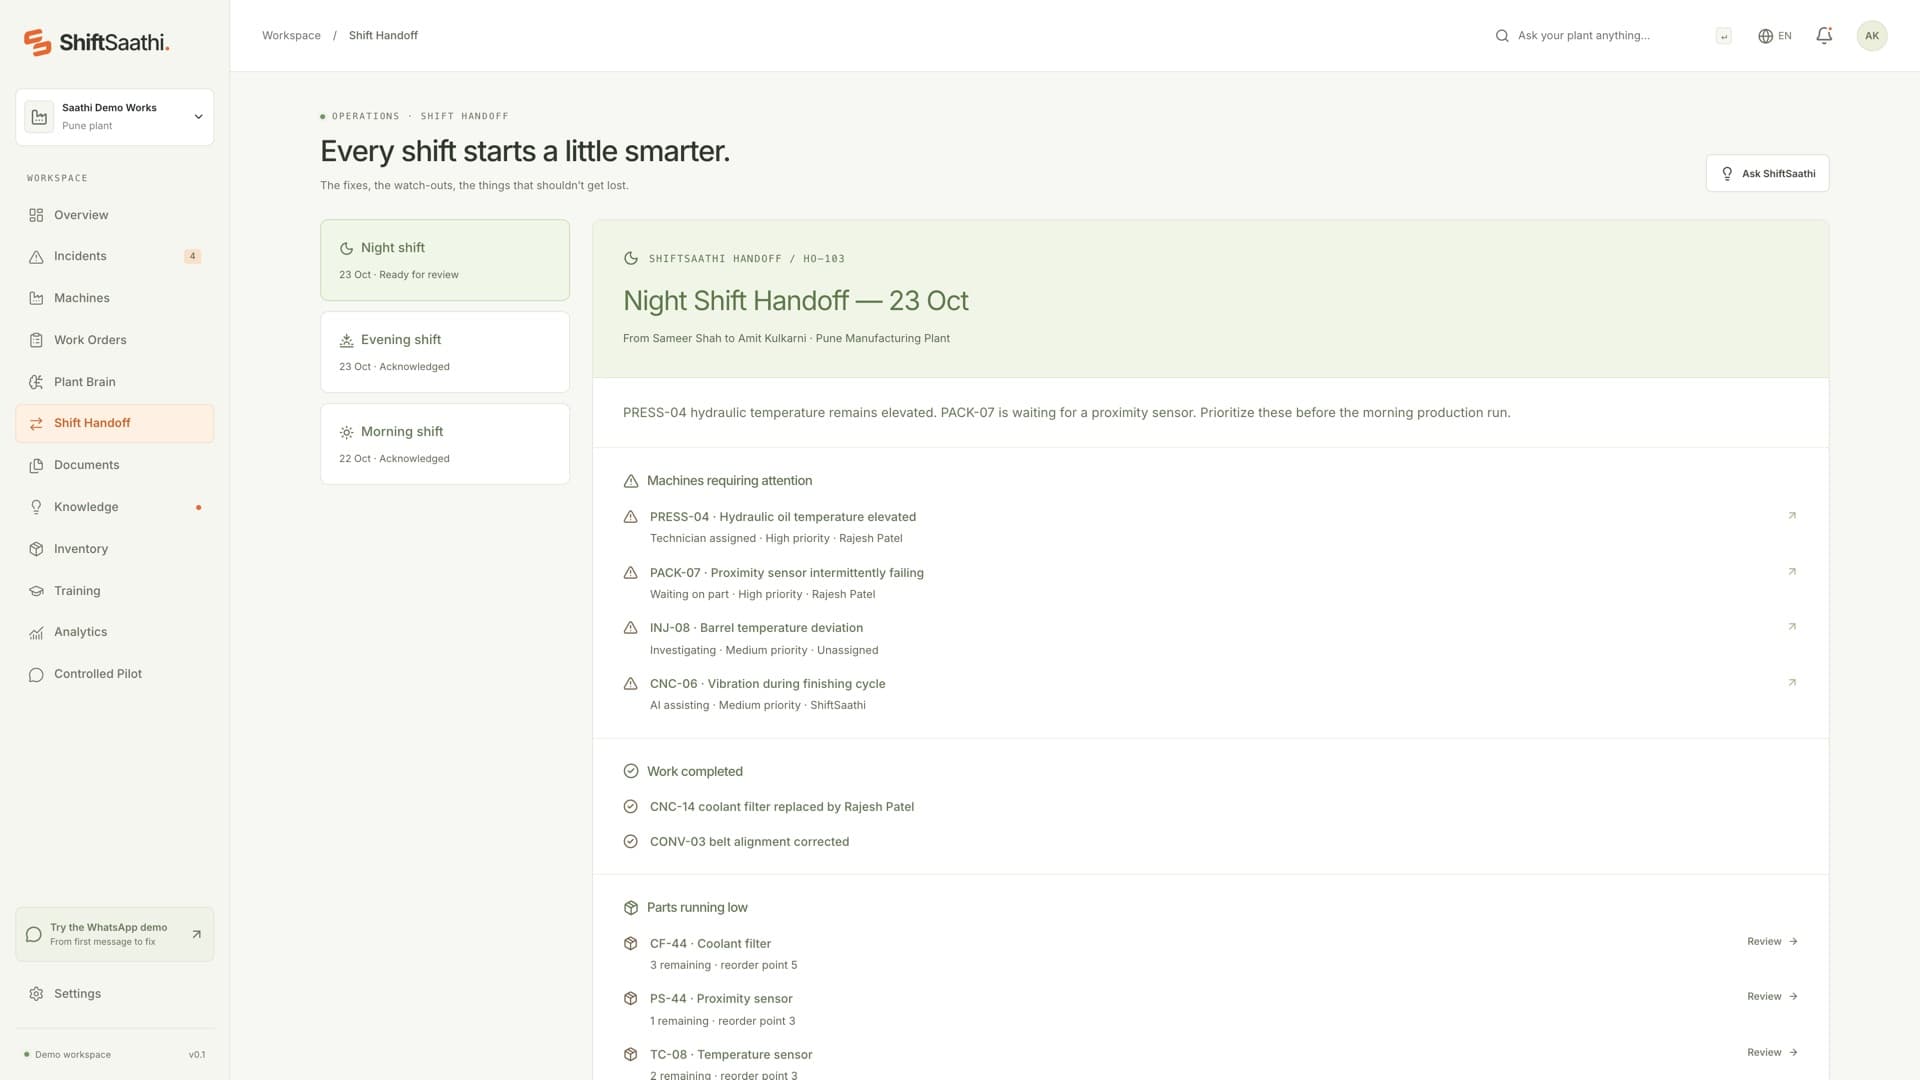Open notifications bell icon
Image resolution: width=1920 pixels, height=1080 pixels.
pyautogui.click(x=1824, y=36)
